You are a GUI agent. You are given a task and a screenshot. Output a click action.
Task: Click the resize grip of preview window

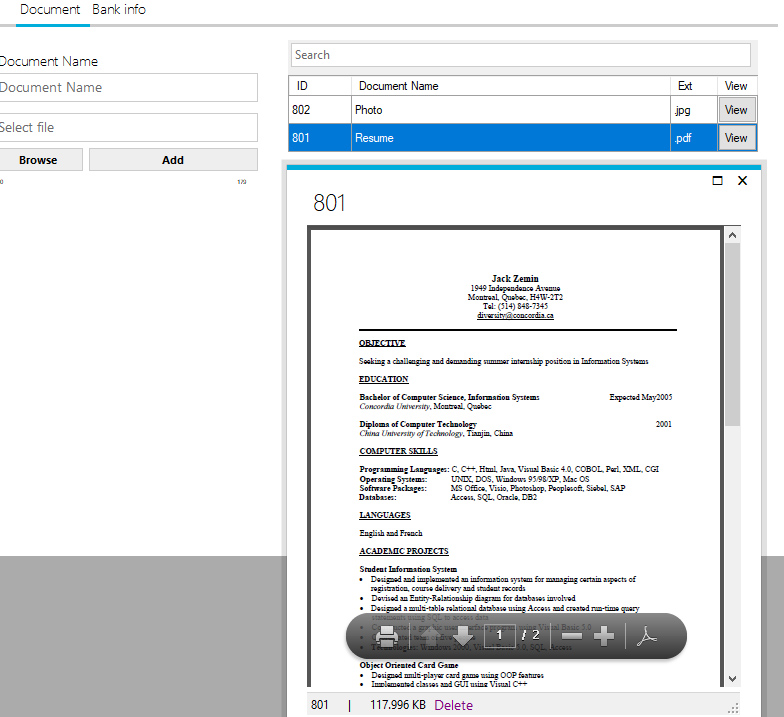click(x=734, y=708)
